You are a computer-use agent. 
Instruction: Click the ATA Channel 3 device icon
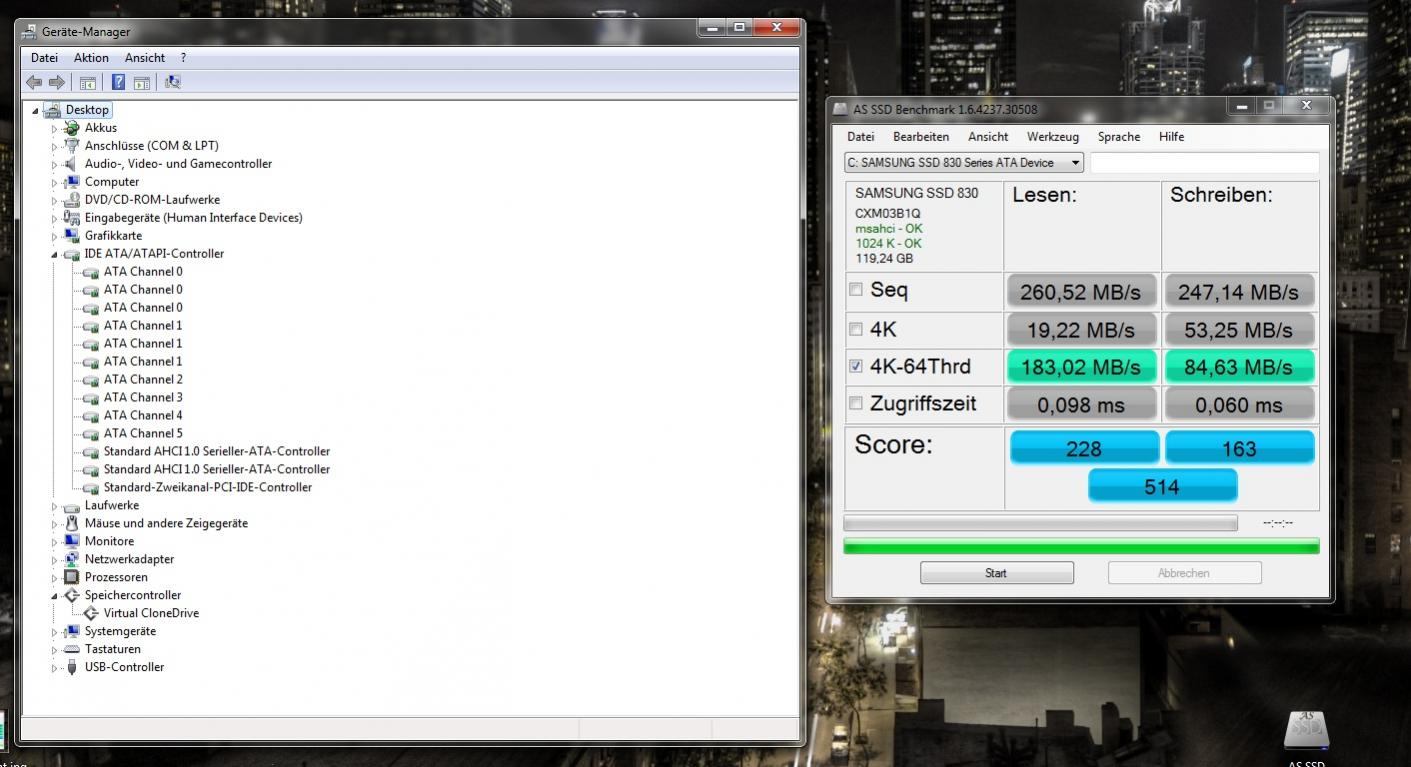[91, 398]
